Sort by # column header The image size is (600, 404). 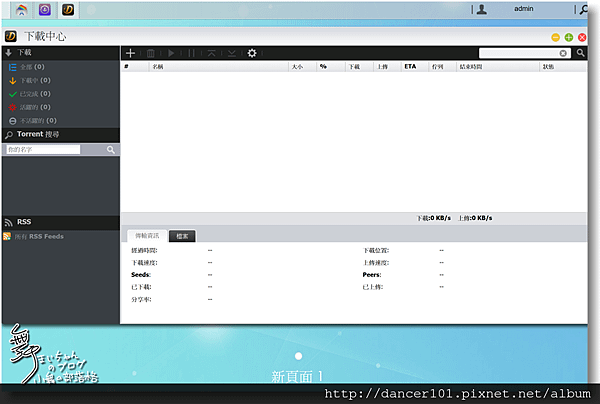pos(135,67)
